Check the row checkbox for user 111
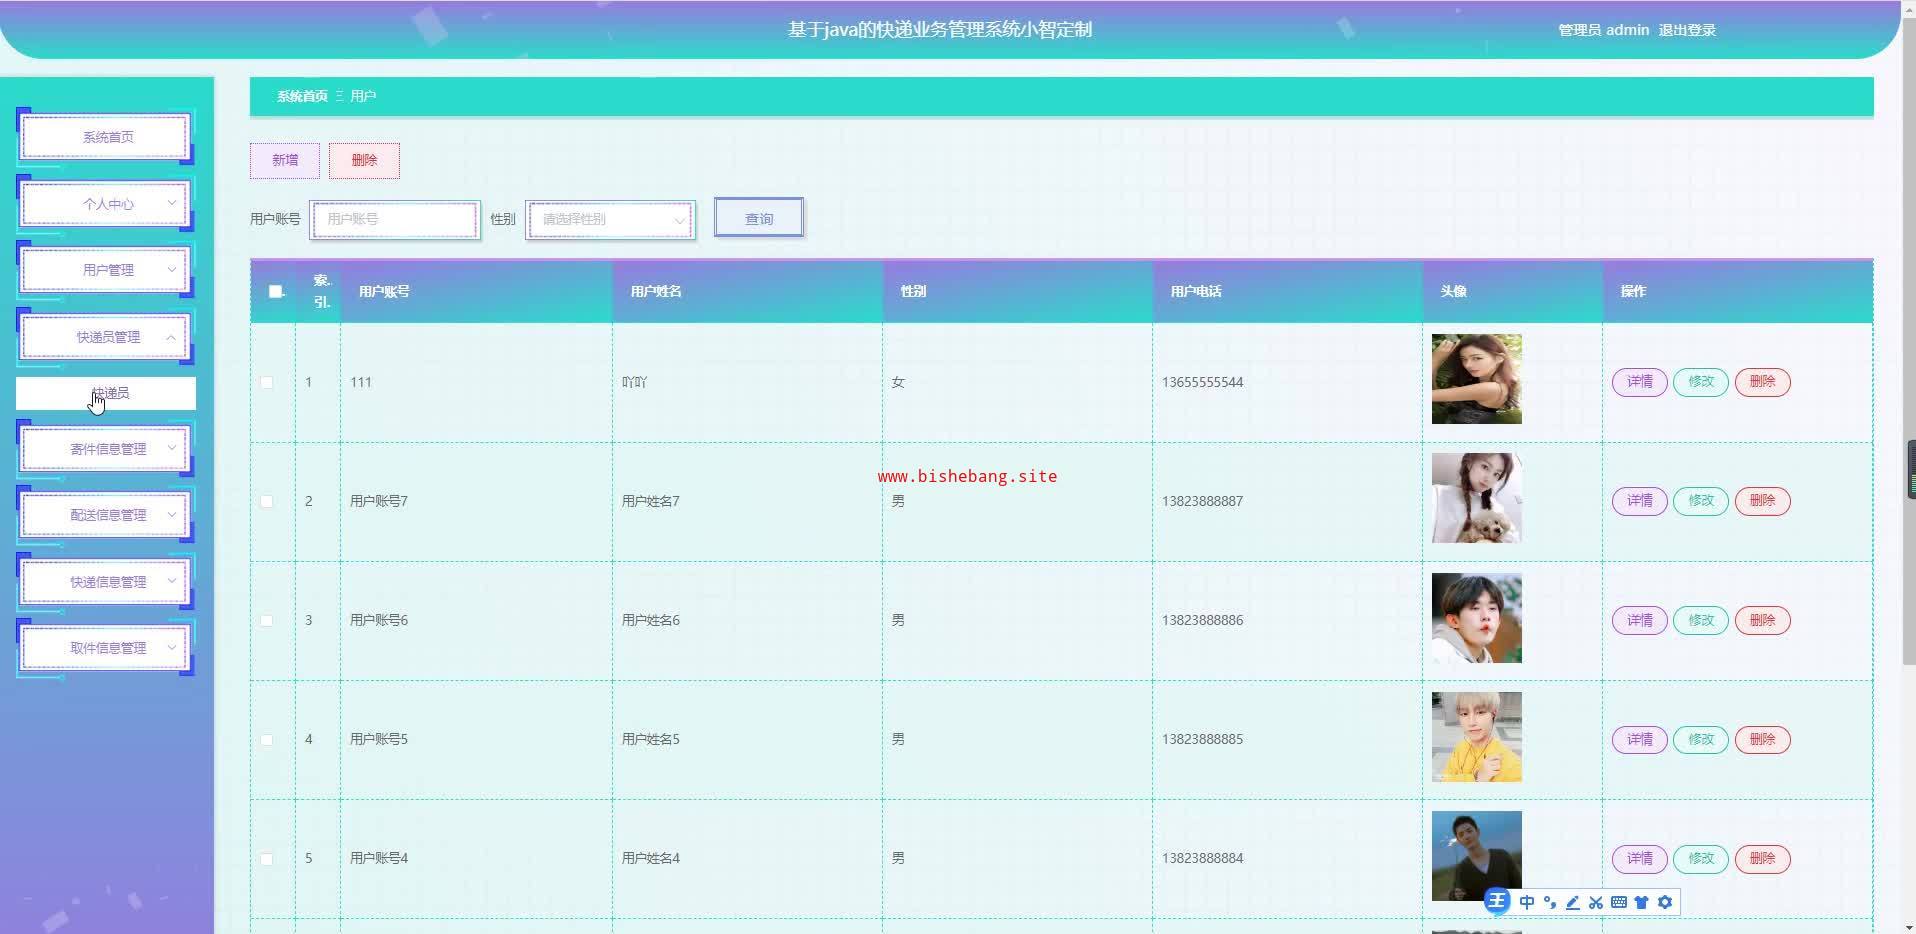Viewport: 1916px width, 934px height. coord(267,382)
